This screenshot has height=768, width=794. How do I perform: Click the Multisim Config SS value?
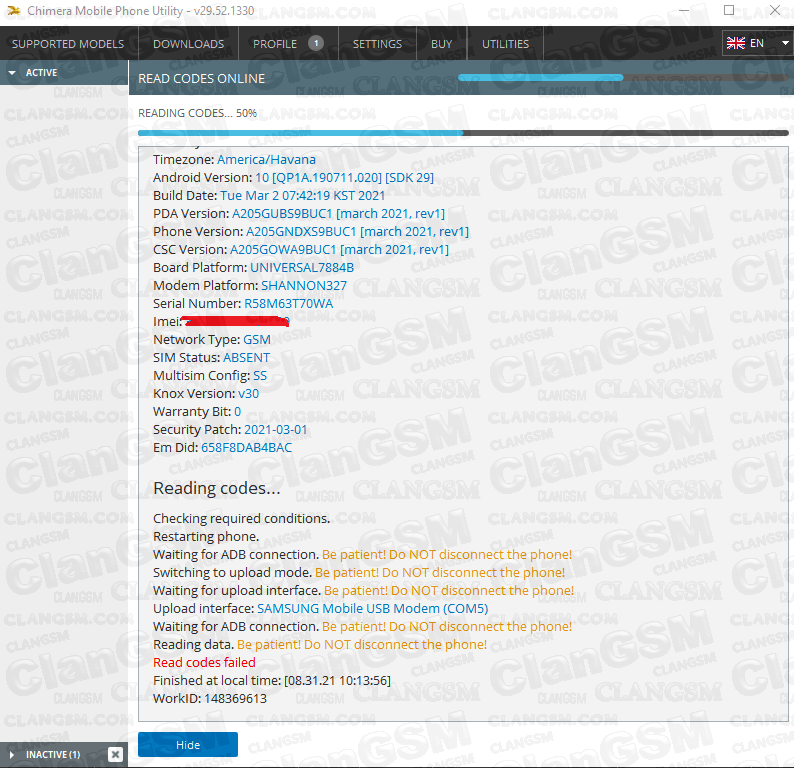(x=260, y=375)
